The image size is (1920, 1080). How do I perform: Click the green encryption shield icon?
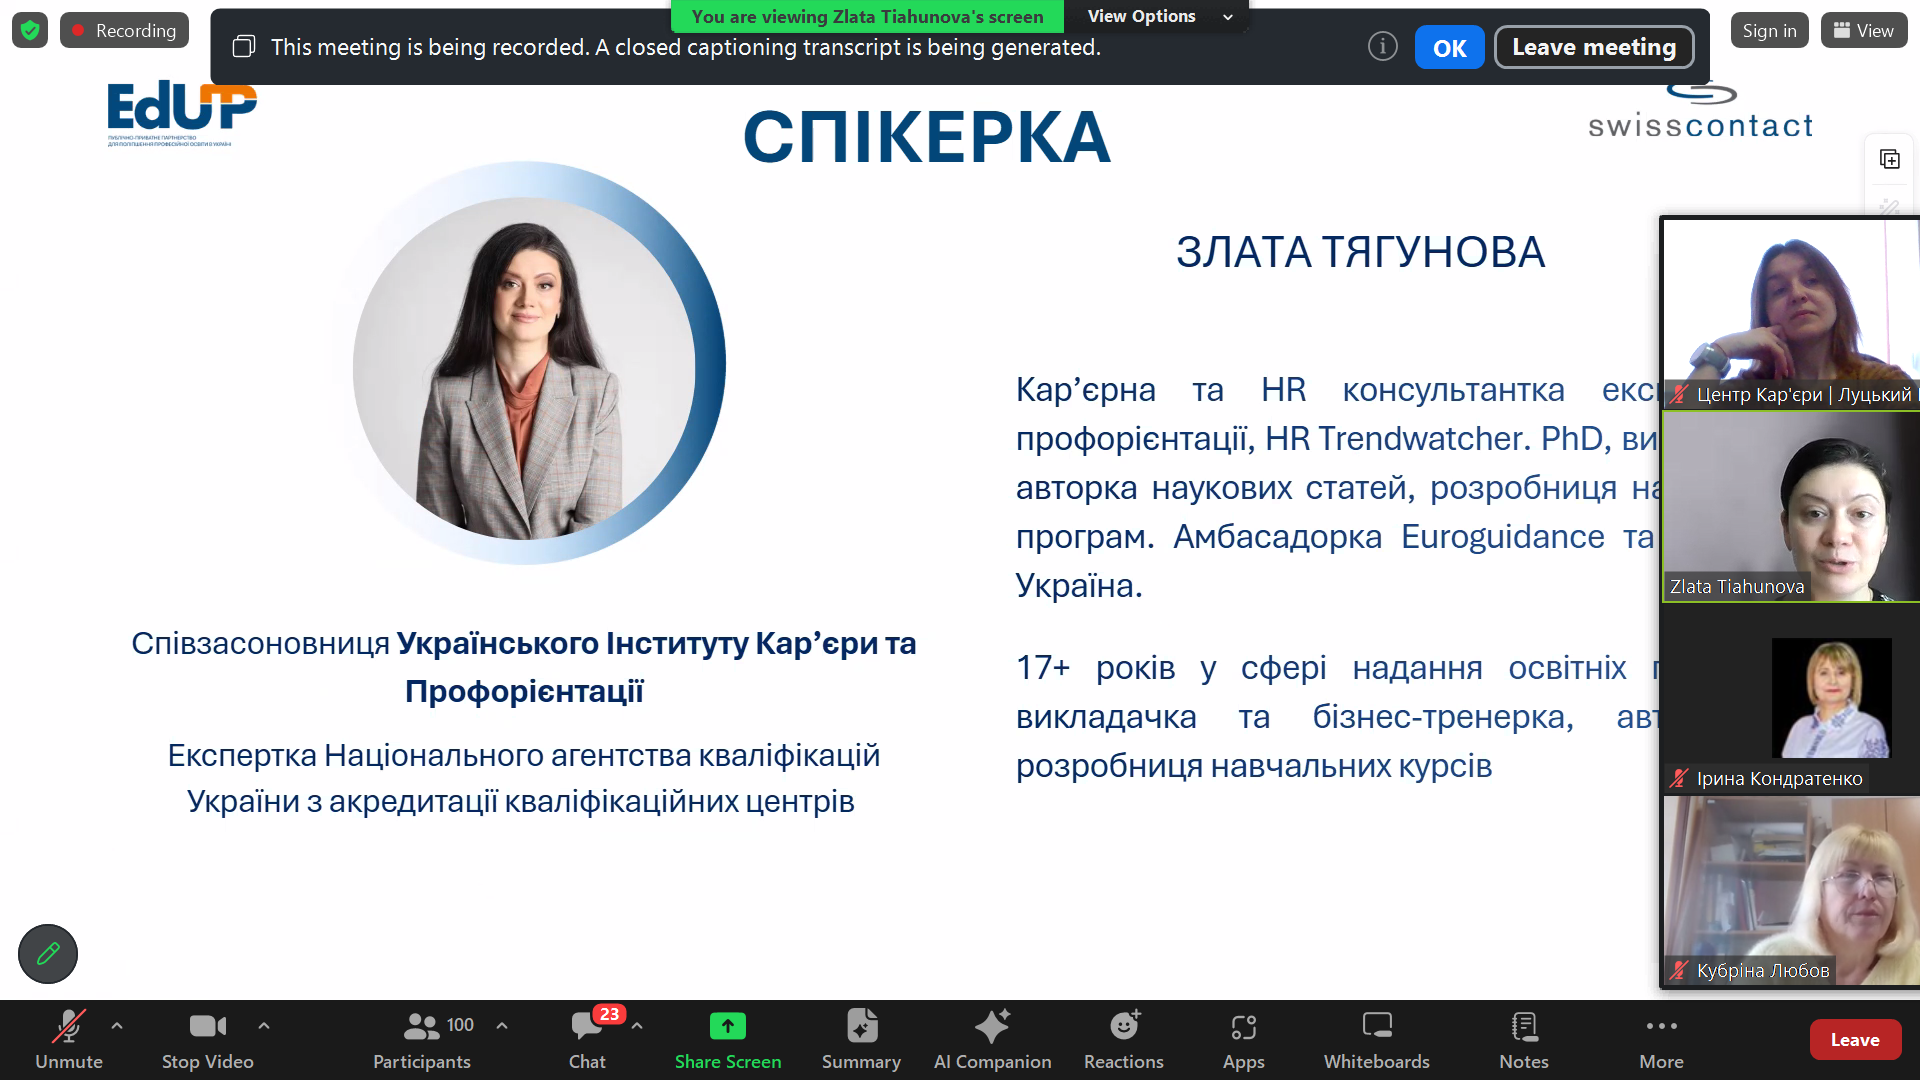(30, 30)
